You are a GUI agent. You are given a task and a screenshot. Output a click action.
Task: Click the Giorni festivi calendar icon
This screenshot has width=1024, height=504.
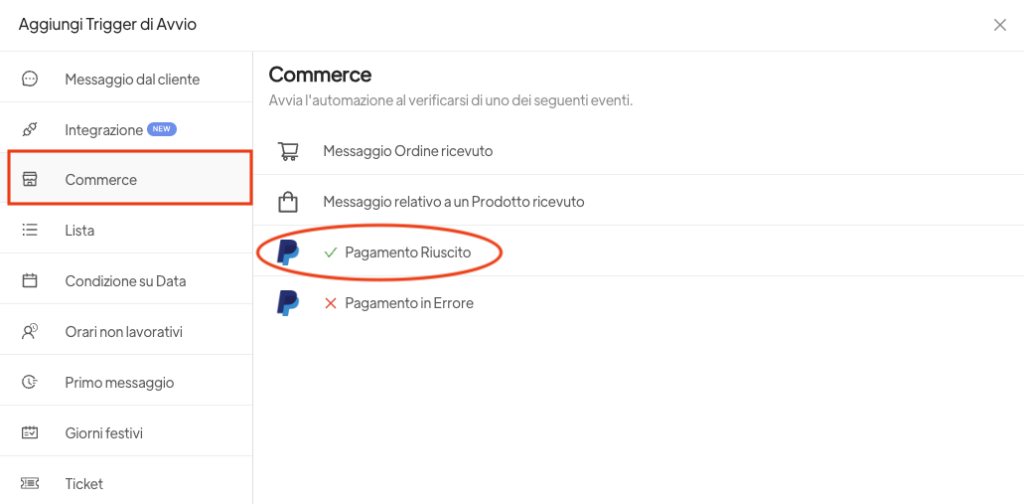pos(30,433)
